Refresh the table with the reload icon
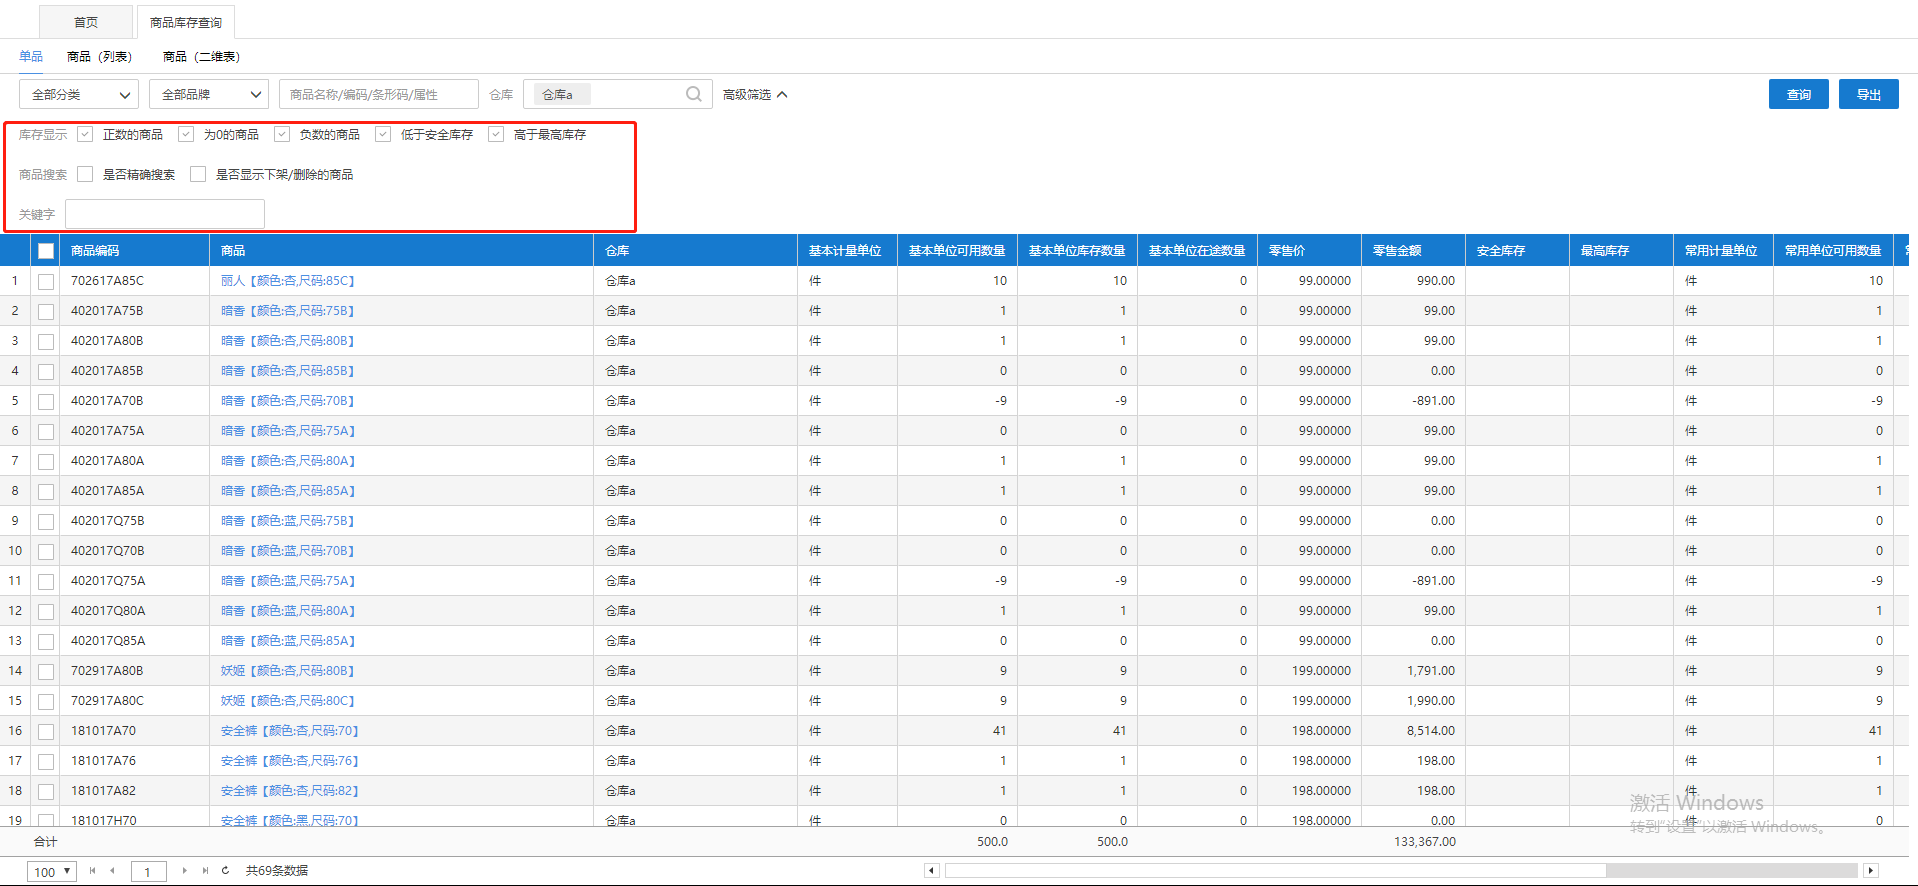Screen dimensions: 1918x886 tap(226, 871)
